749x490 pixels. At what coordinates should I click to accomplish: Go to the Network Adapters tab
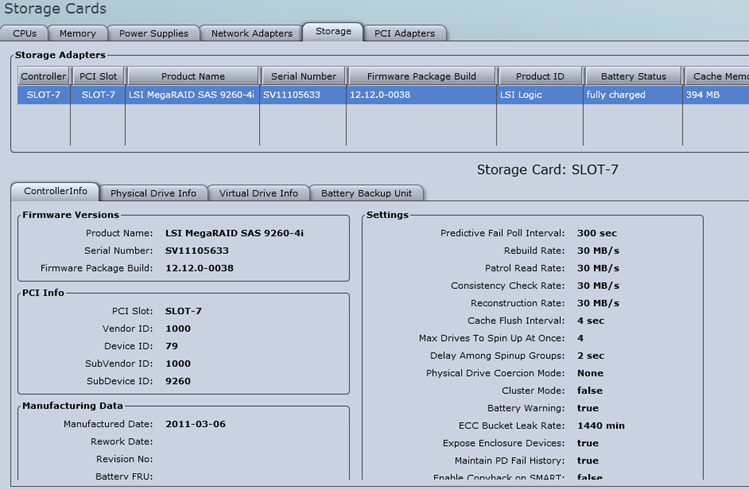[251, 33]
